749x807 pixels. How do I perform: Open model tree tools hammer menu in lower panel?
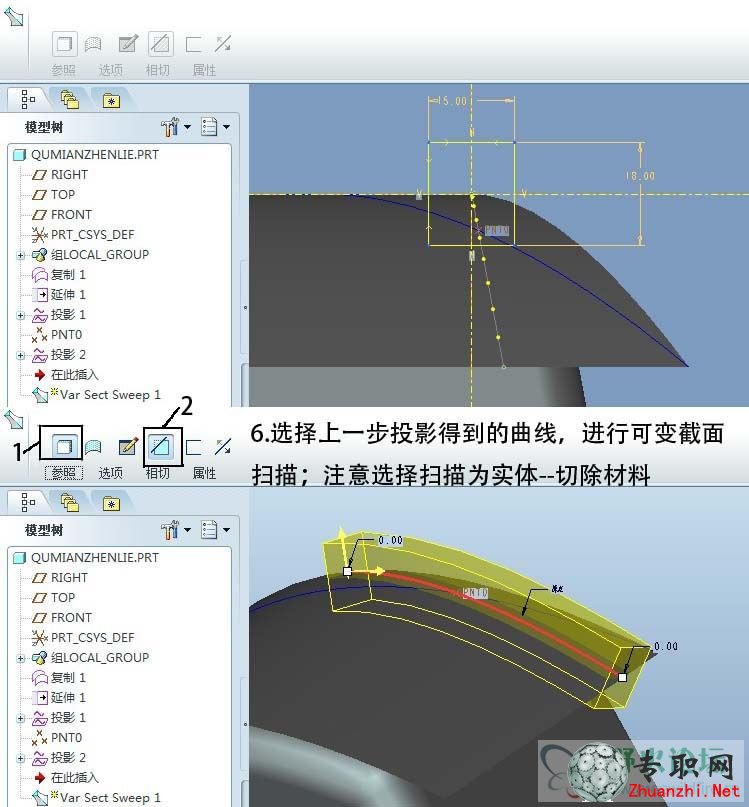[176, 530]
